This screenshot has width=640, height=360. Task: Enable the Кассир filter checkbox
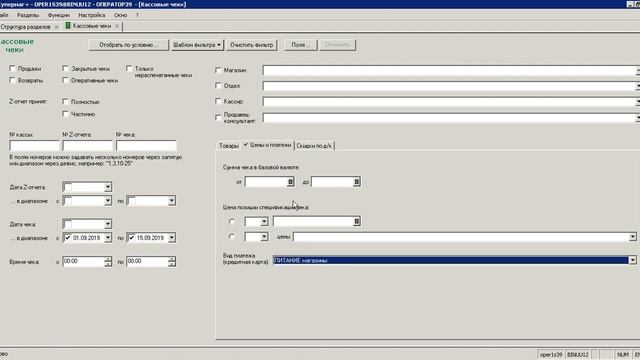218,101
